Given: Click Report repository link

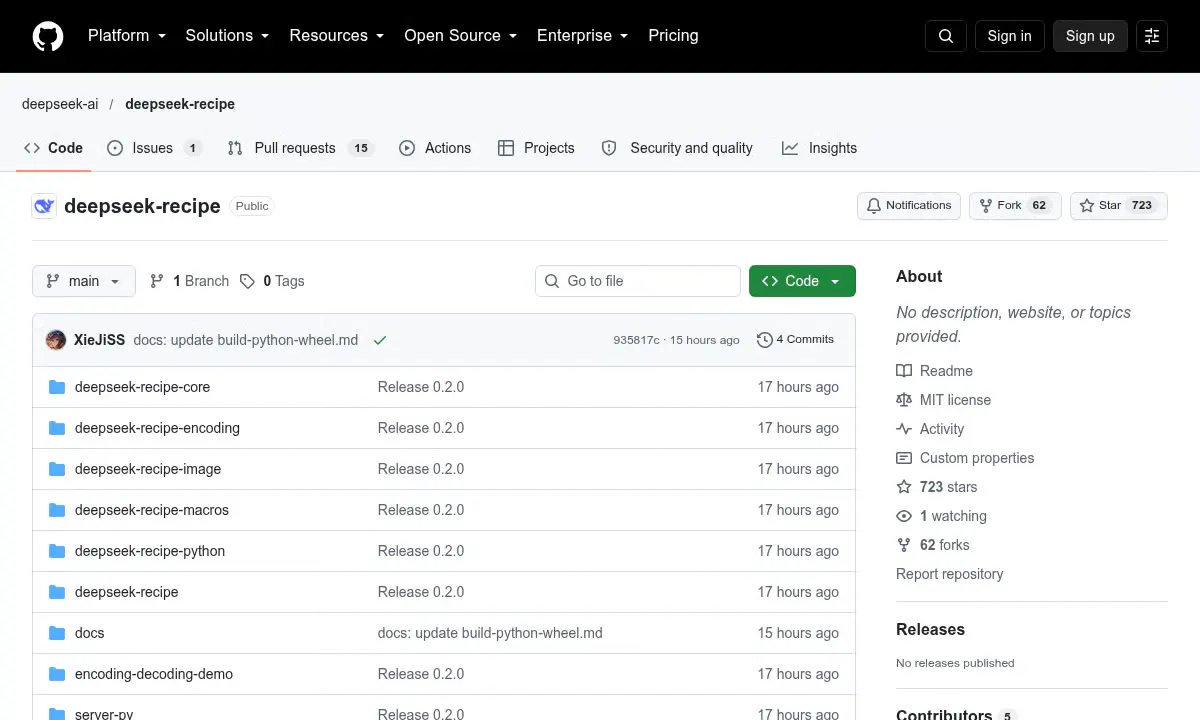Looking at the screenshot, I should pos(949,574).
